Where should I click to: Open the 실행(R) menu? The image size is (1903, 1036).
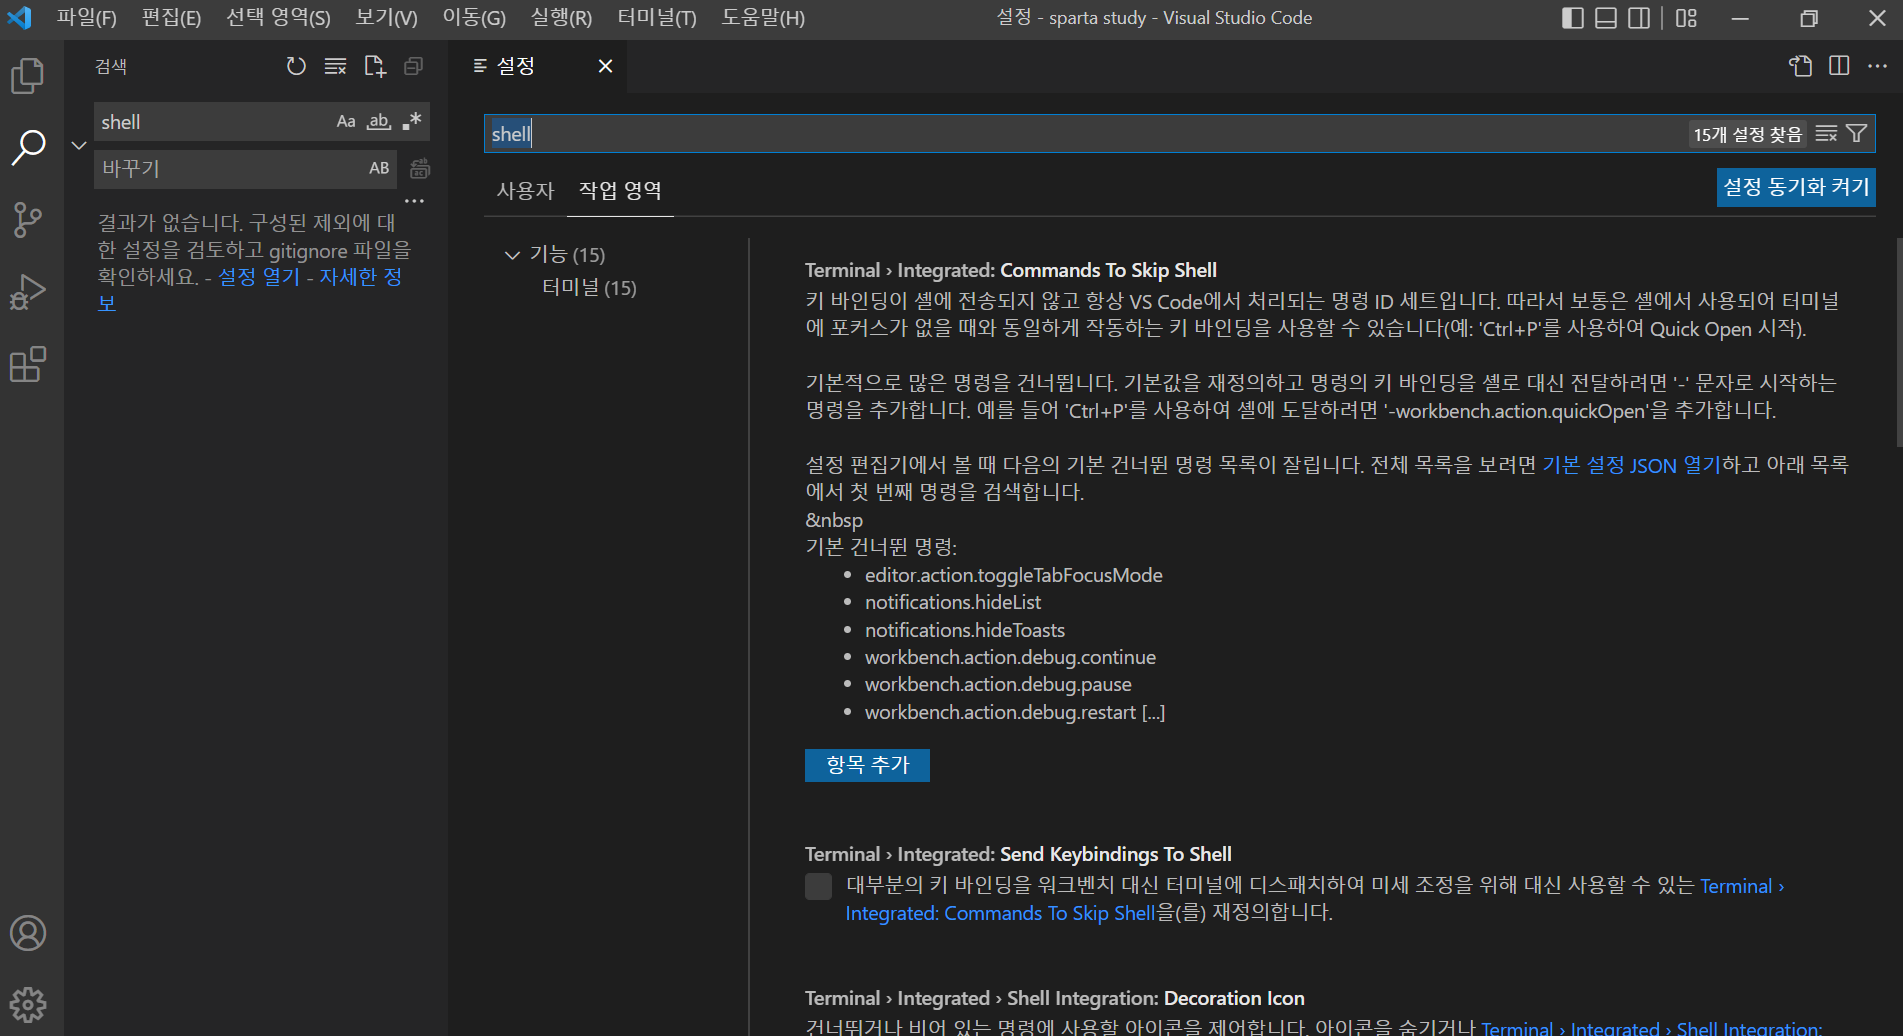click(x=561, y=18)
